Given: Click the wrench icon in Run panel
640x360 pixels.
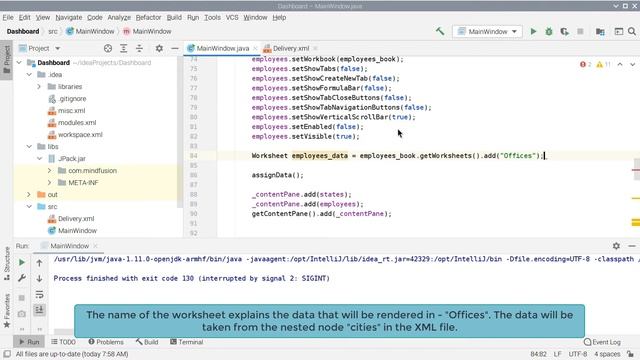Looking at the screenshot, I should 22,278.
